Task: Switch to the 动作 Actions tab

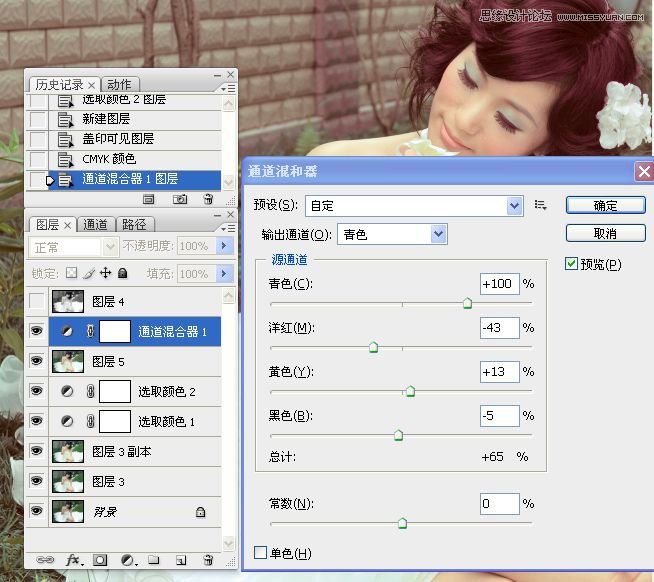Action: coord(119,84)
